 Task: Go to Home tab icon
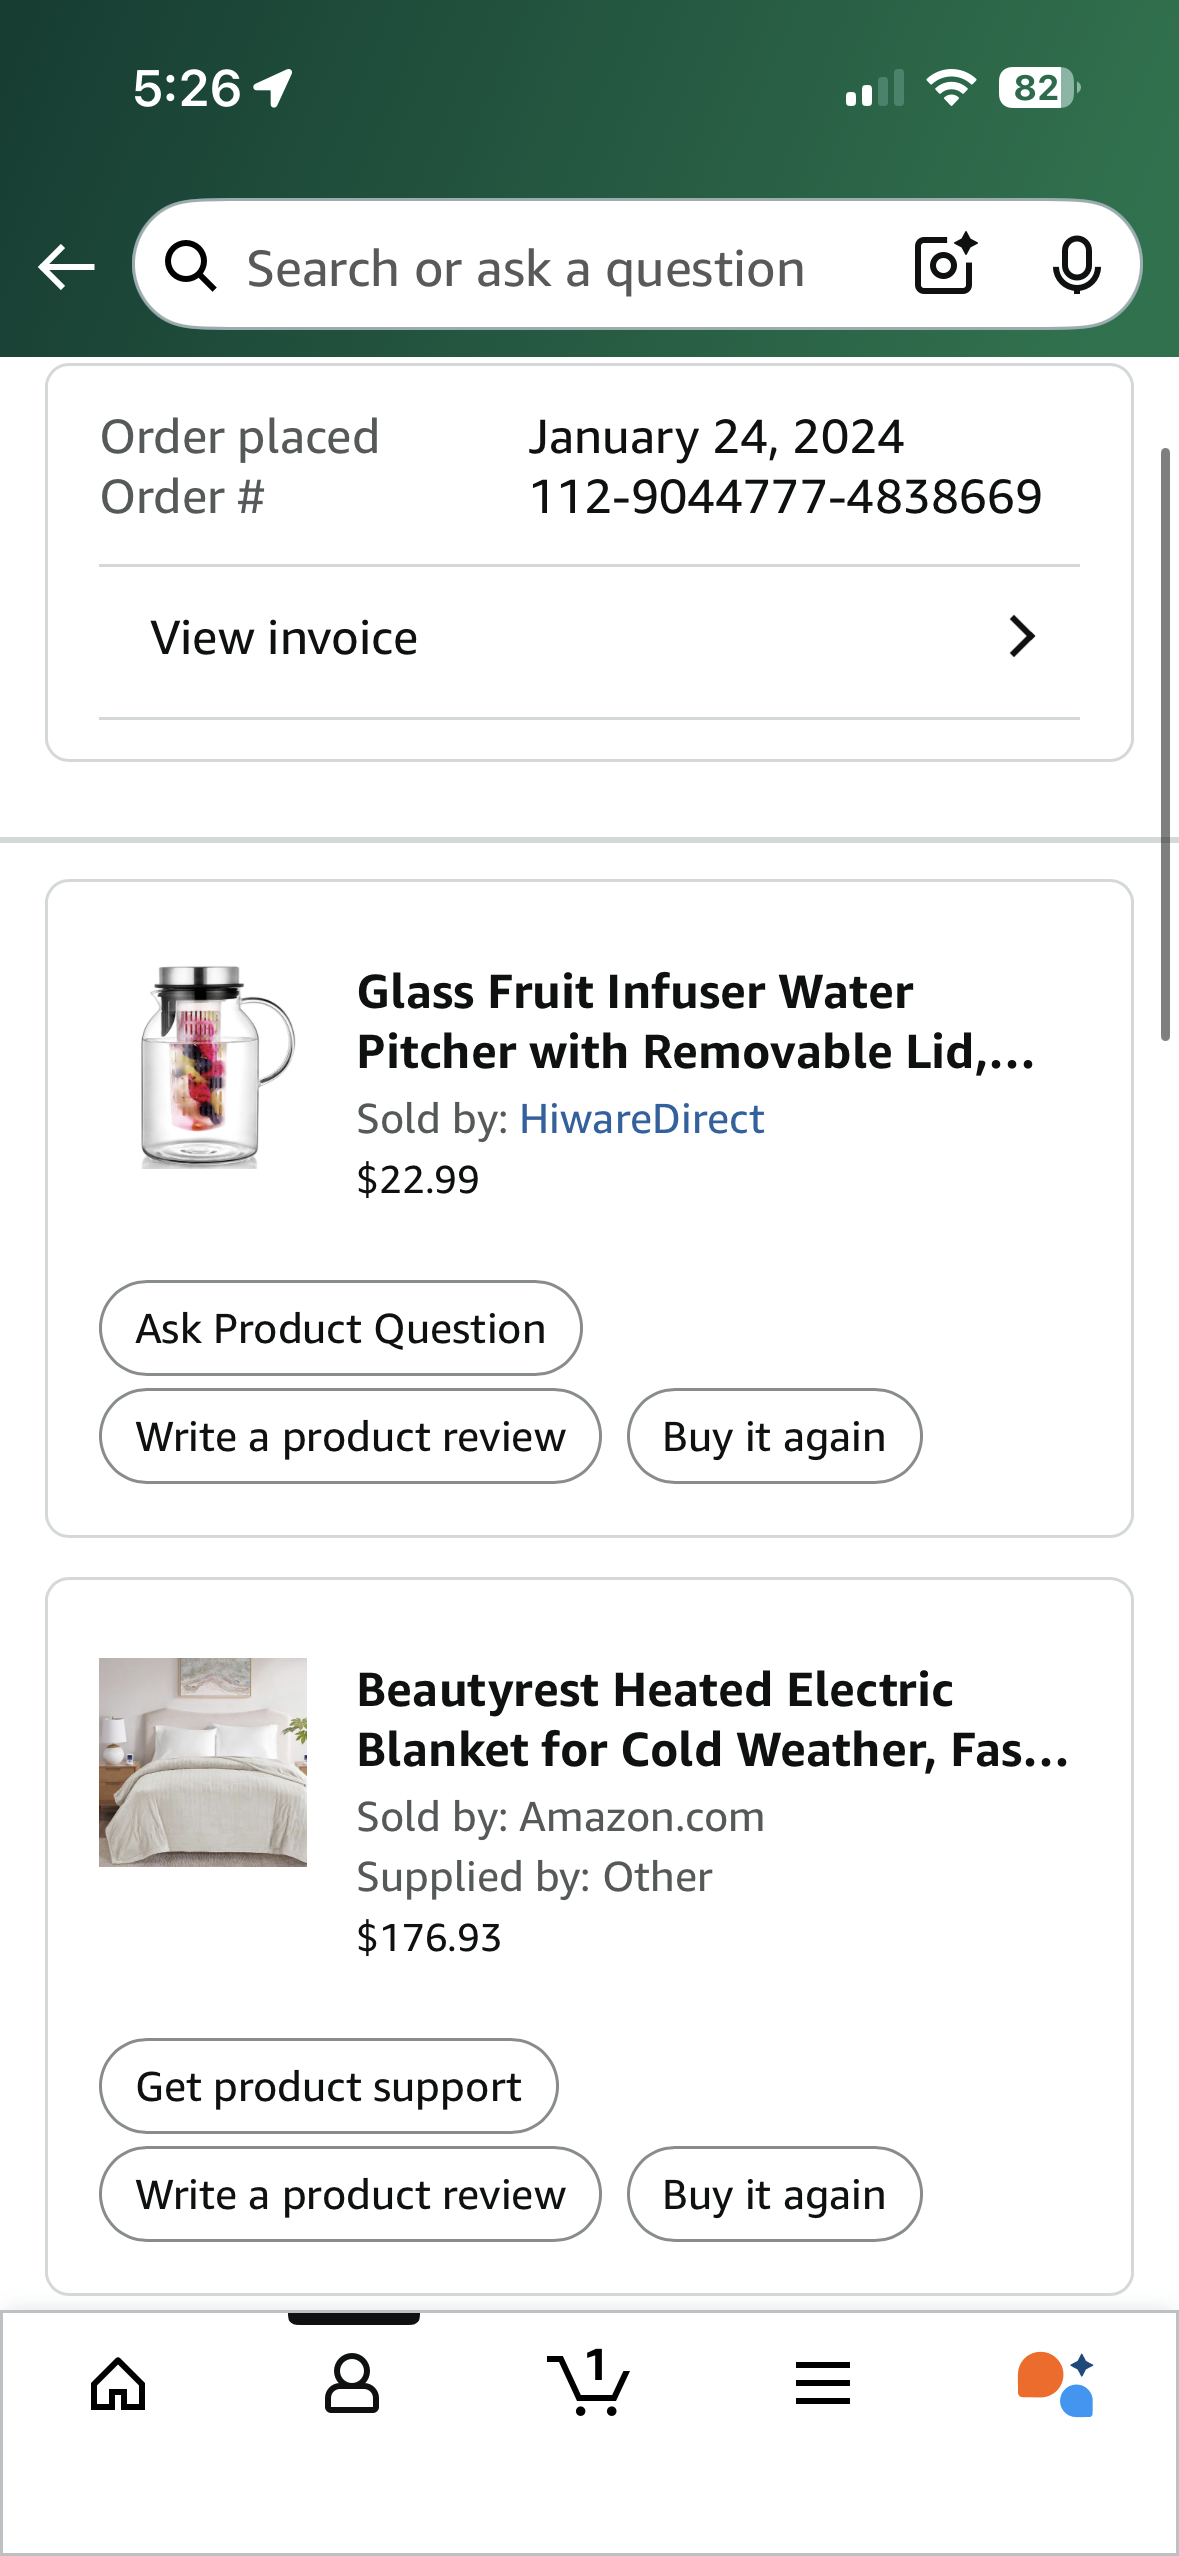pyautogui.click(x=118, y=2384)
